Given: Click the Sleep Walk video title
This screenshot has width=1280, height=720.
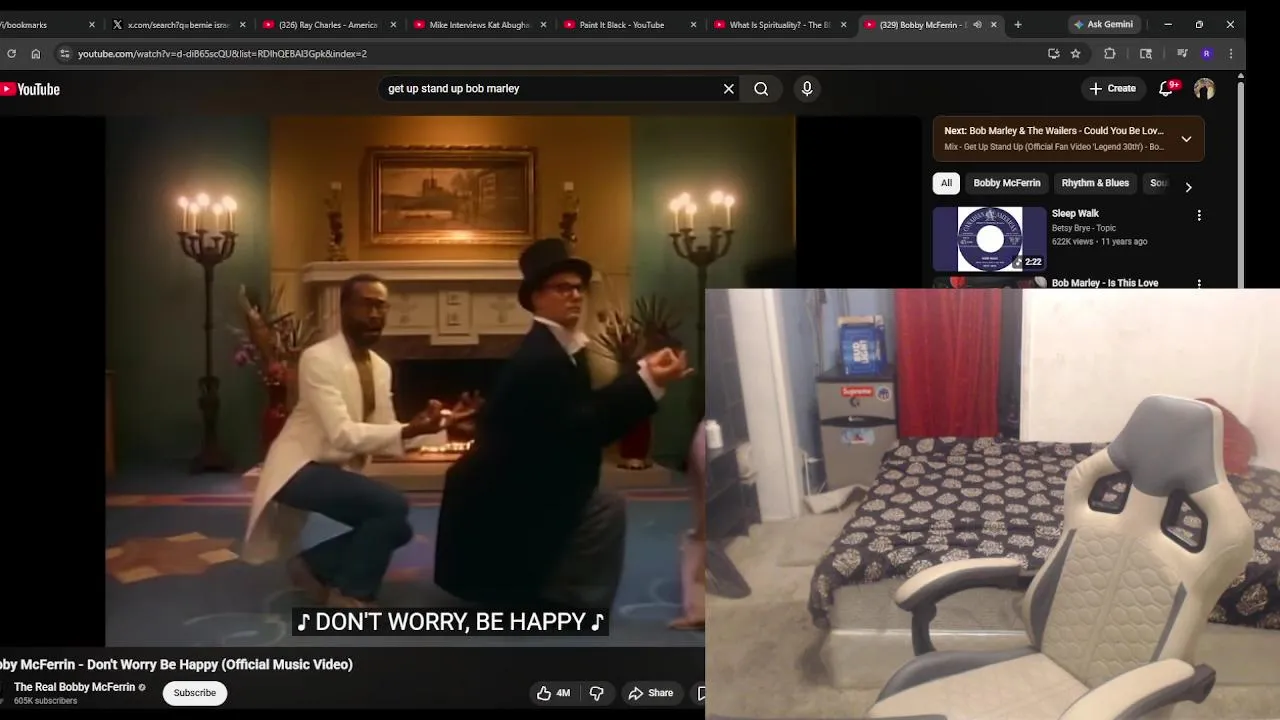Looking at the screenshot, I should [x=1075, y=213].
